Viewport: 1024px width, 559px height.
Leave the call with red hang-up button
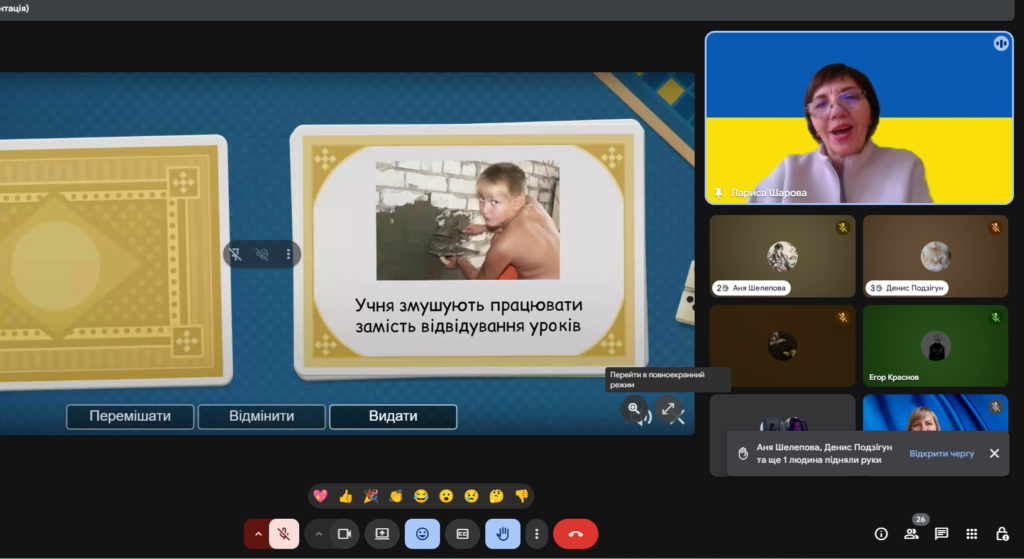point(575,534)
